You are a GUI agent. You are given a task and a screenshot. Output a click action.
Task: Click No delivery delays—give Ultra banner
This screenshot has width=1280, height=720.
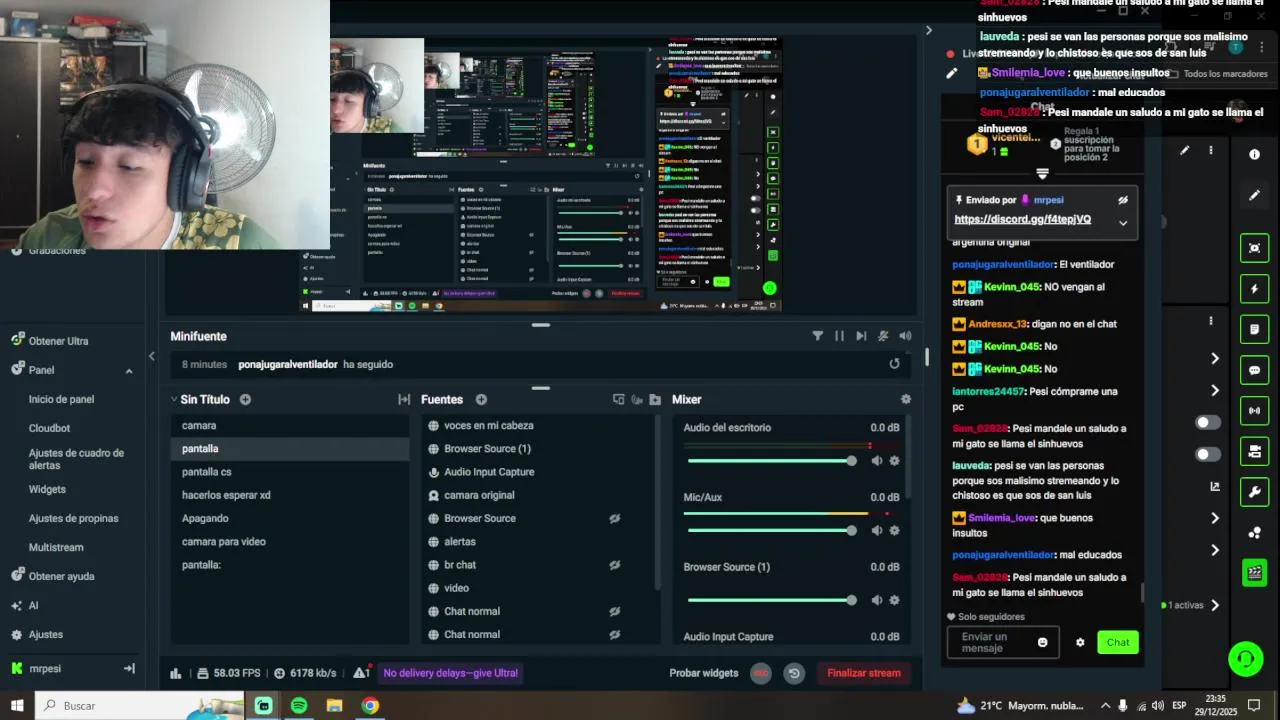451,673
